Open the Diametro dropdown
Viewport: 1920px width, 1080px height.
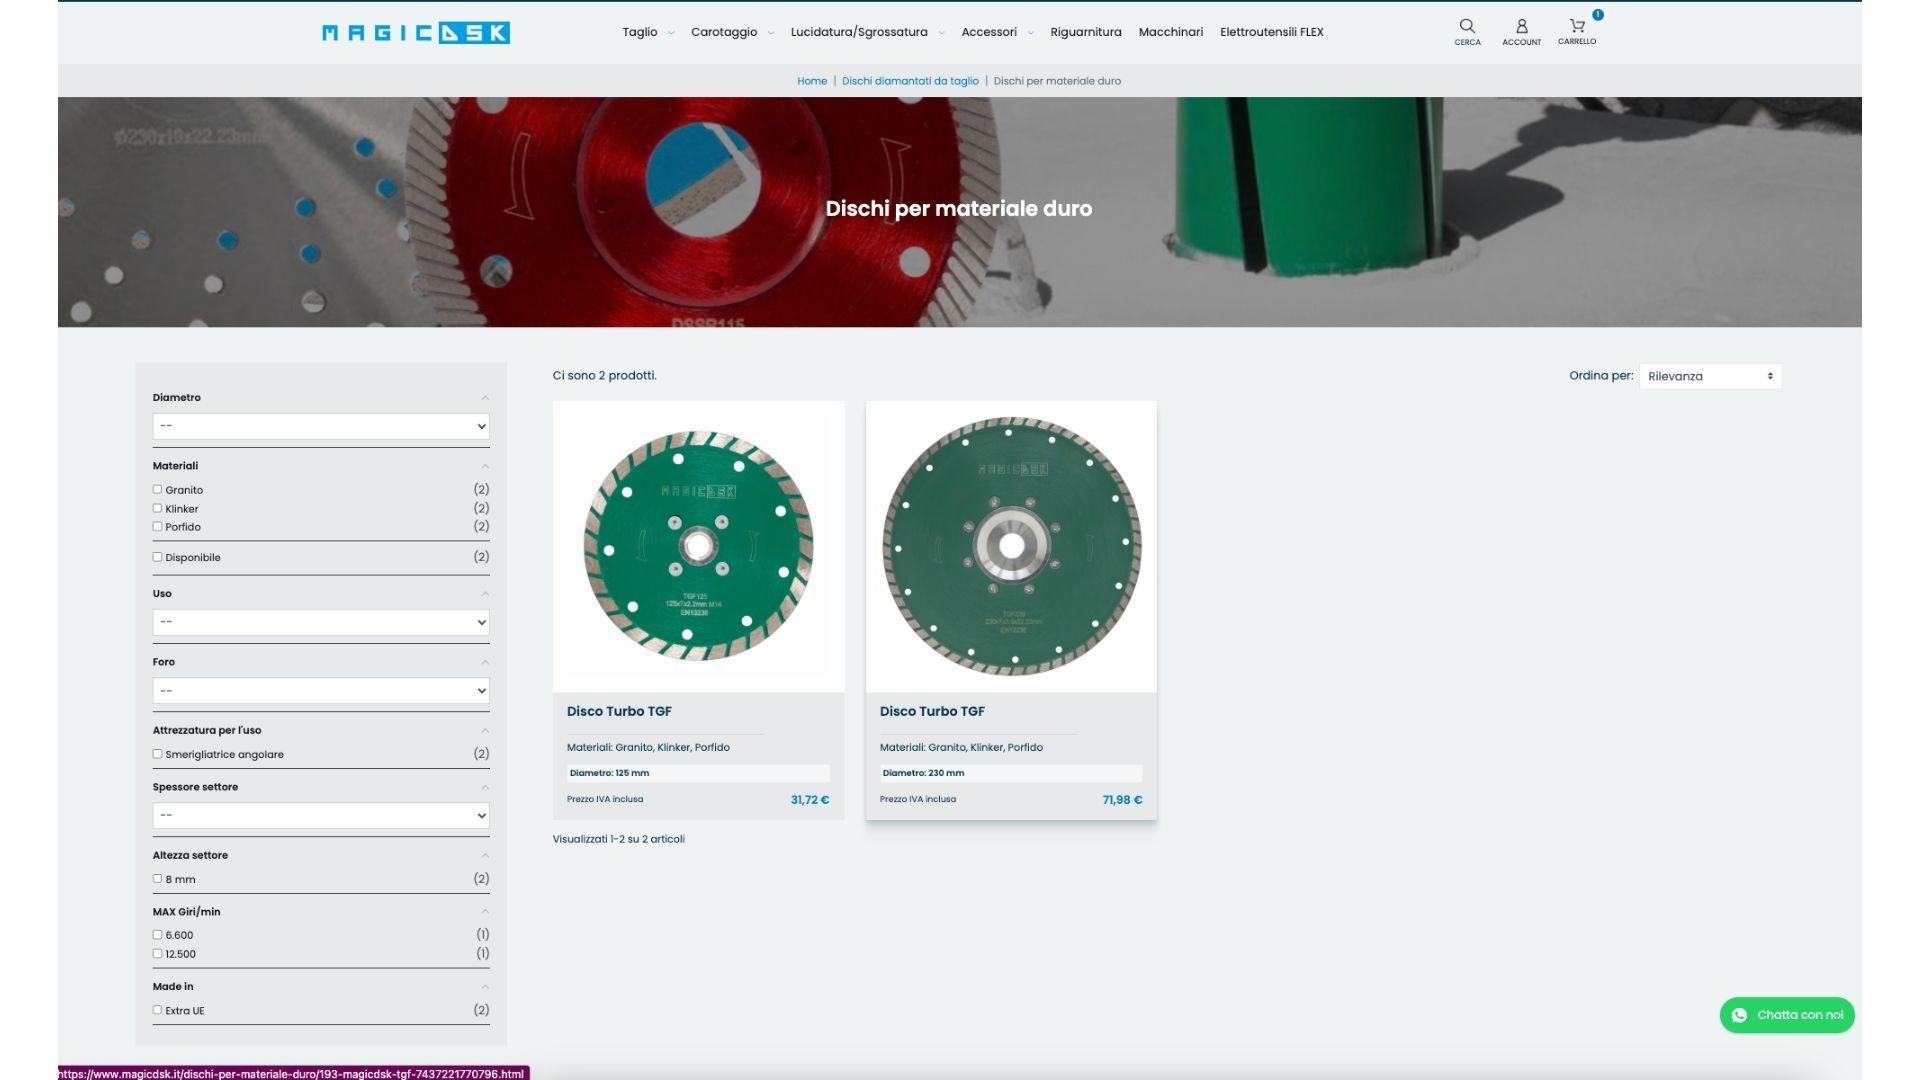[x=321, y=426]
